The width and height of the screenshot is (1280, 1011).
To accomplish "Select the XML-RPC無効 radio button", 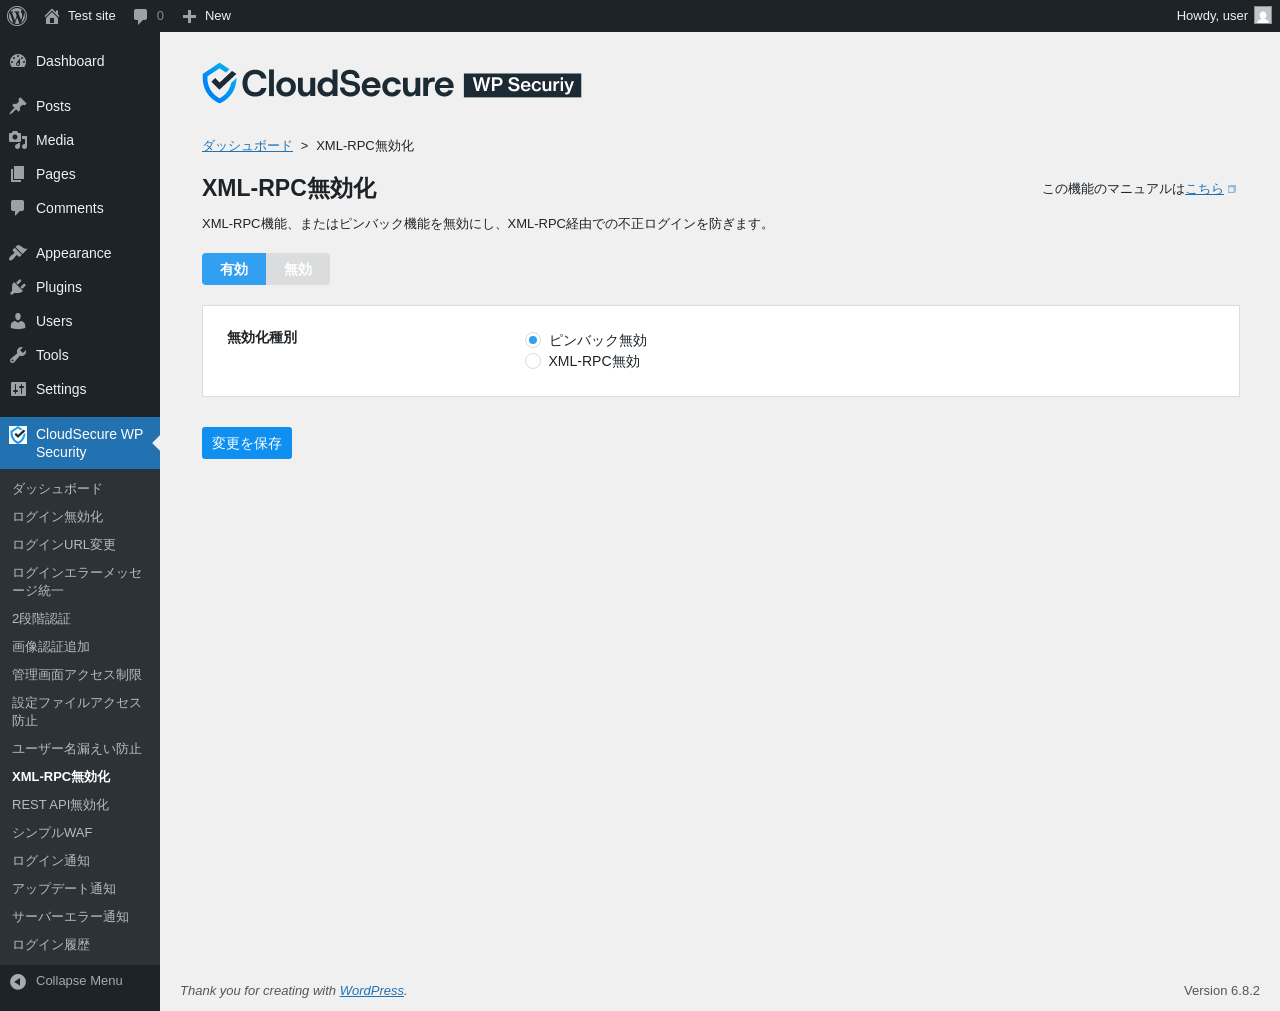I will click(x=533, y=361).
